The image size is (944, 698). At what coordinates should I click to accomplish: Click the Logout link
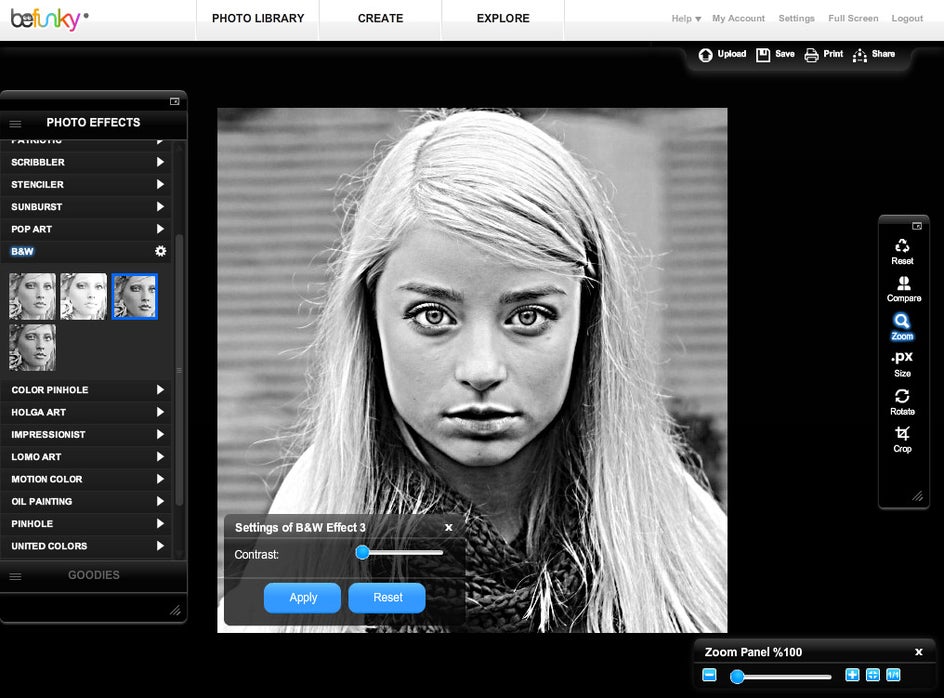point(907,19)
